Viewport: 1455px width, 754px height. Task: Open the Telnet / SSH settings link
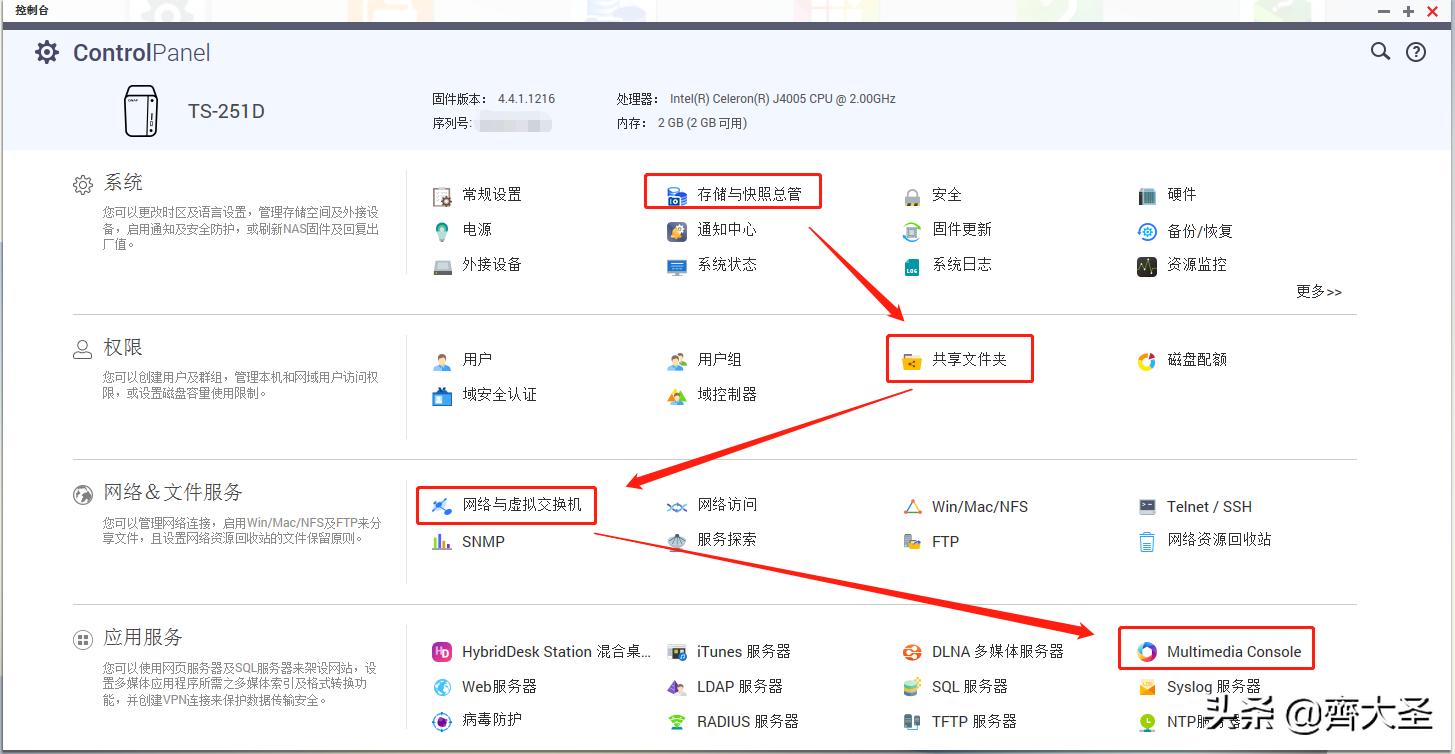[1208, 507]
